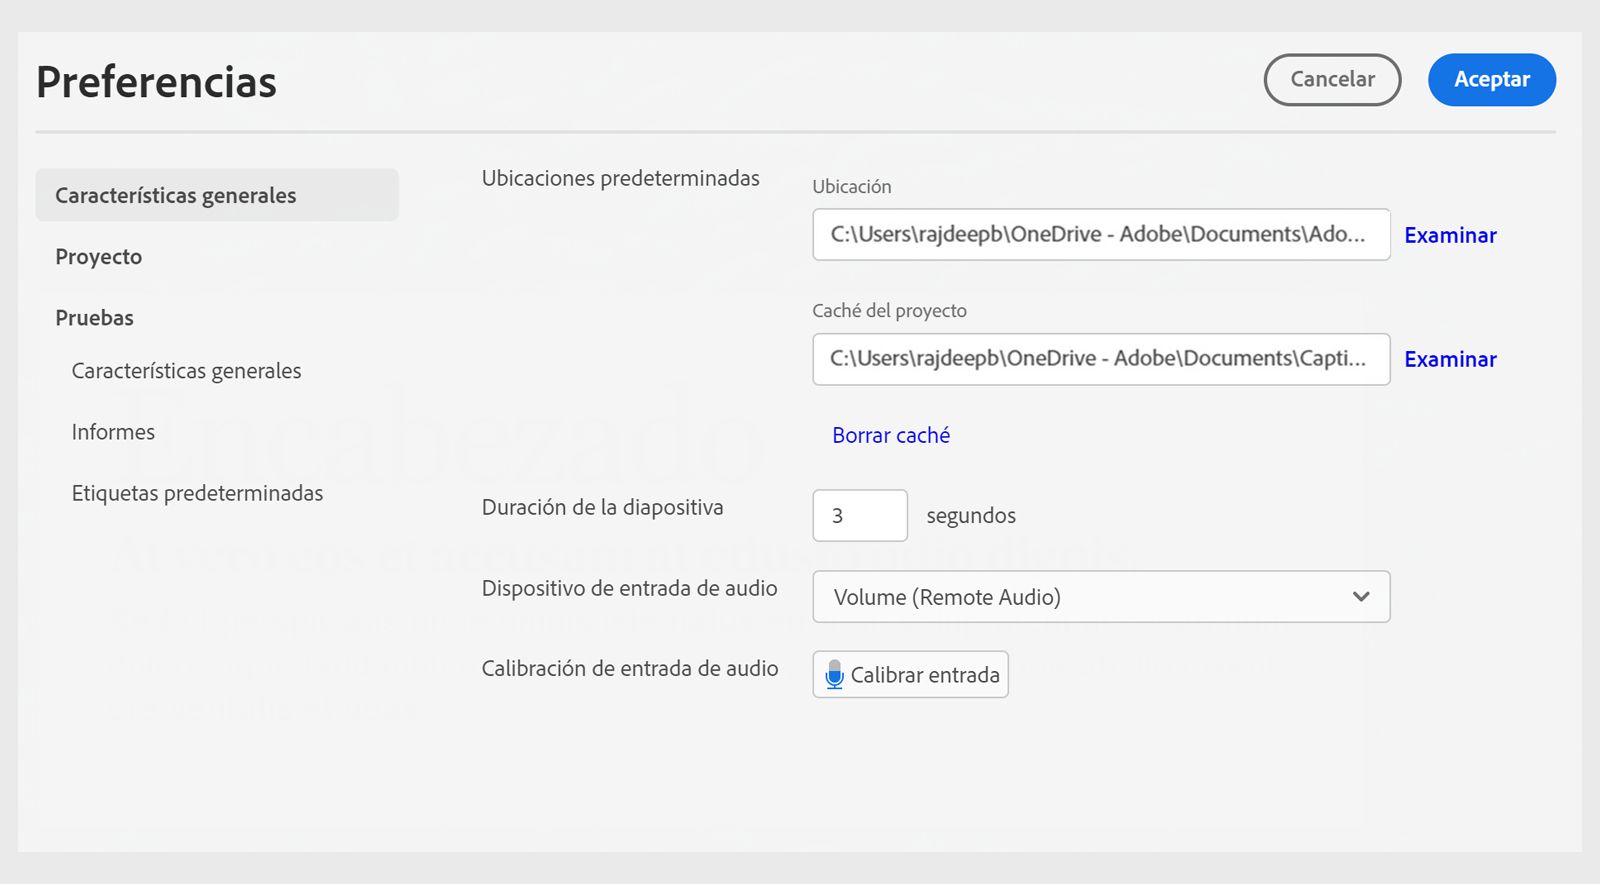Click the microphone icon in Calibrar entrada
Viewport: 1600px width, 884px height.
coord(834,675)
